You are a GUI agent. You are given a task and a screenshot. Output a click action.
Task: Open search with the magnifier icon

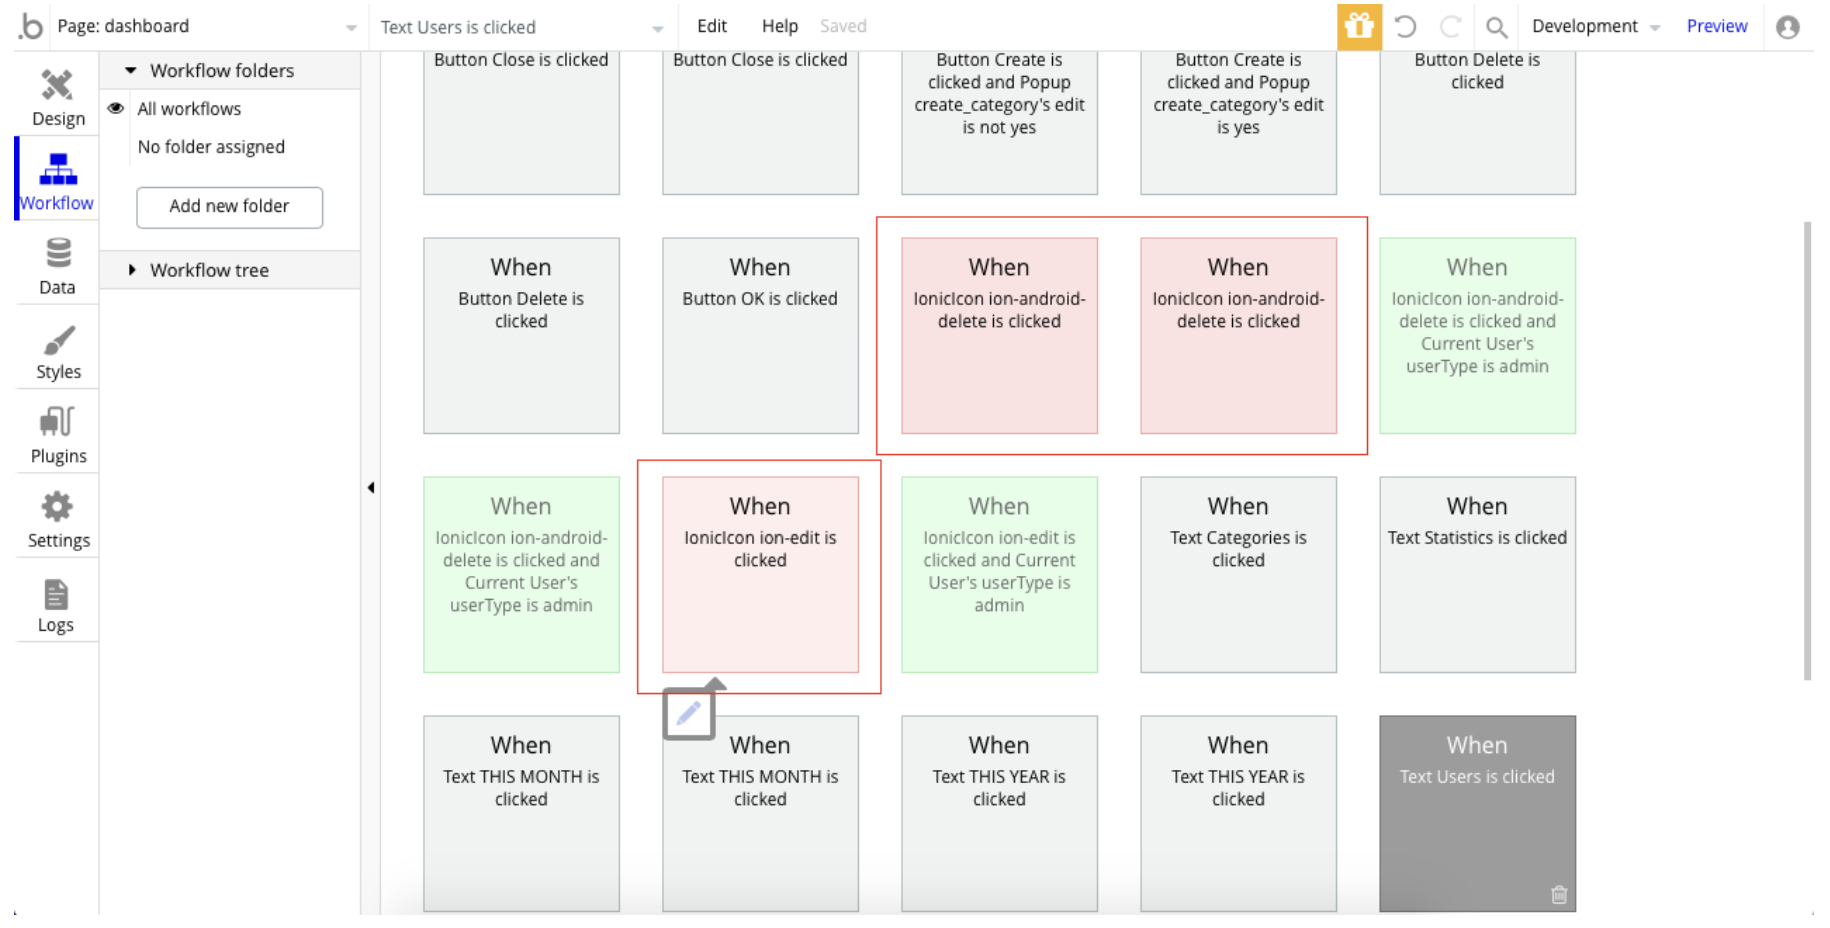[x=1496, y=27]
